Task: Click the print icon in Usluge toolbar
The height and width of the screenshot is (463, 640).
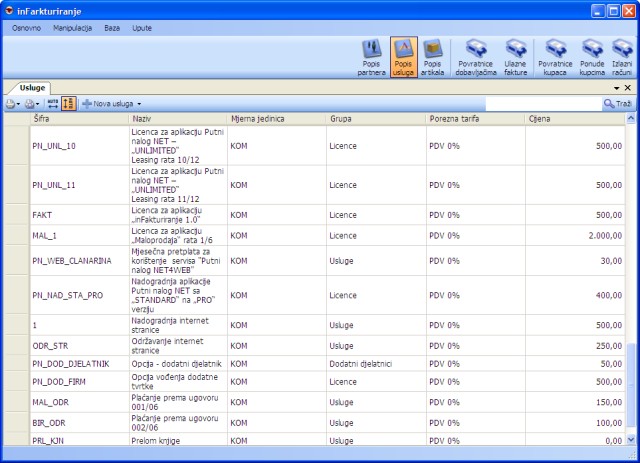Action: (10, 104)
